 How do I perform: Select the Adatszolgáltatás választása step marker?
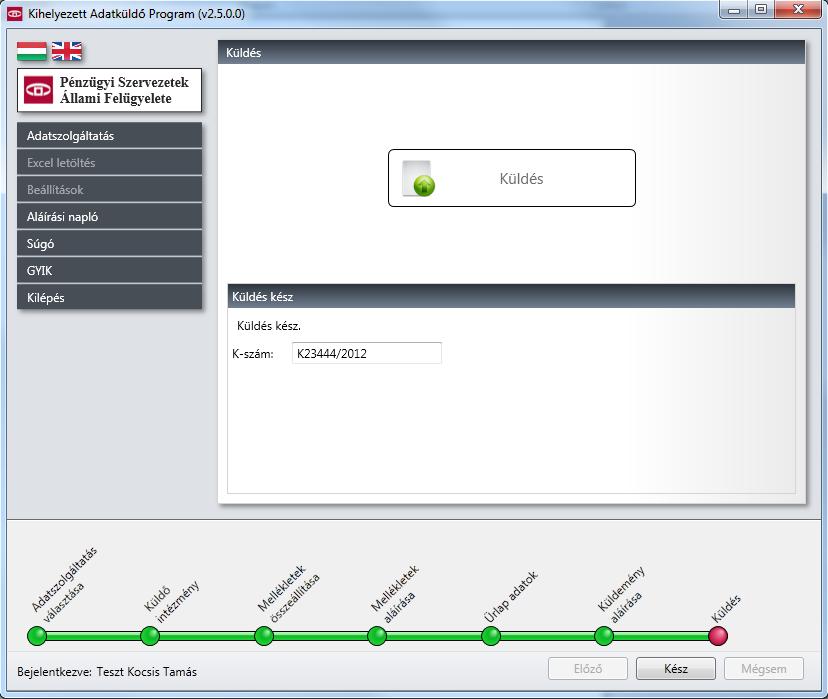point(37,636)
